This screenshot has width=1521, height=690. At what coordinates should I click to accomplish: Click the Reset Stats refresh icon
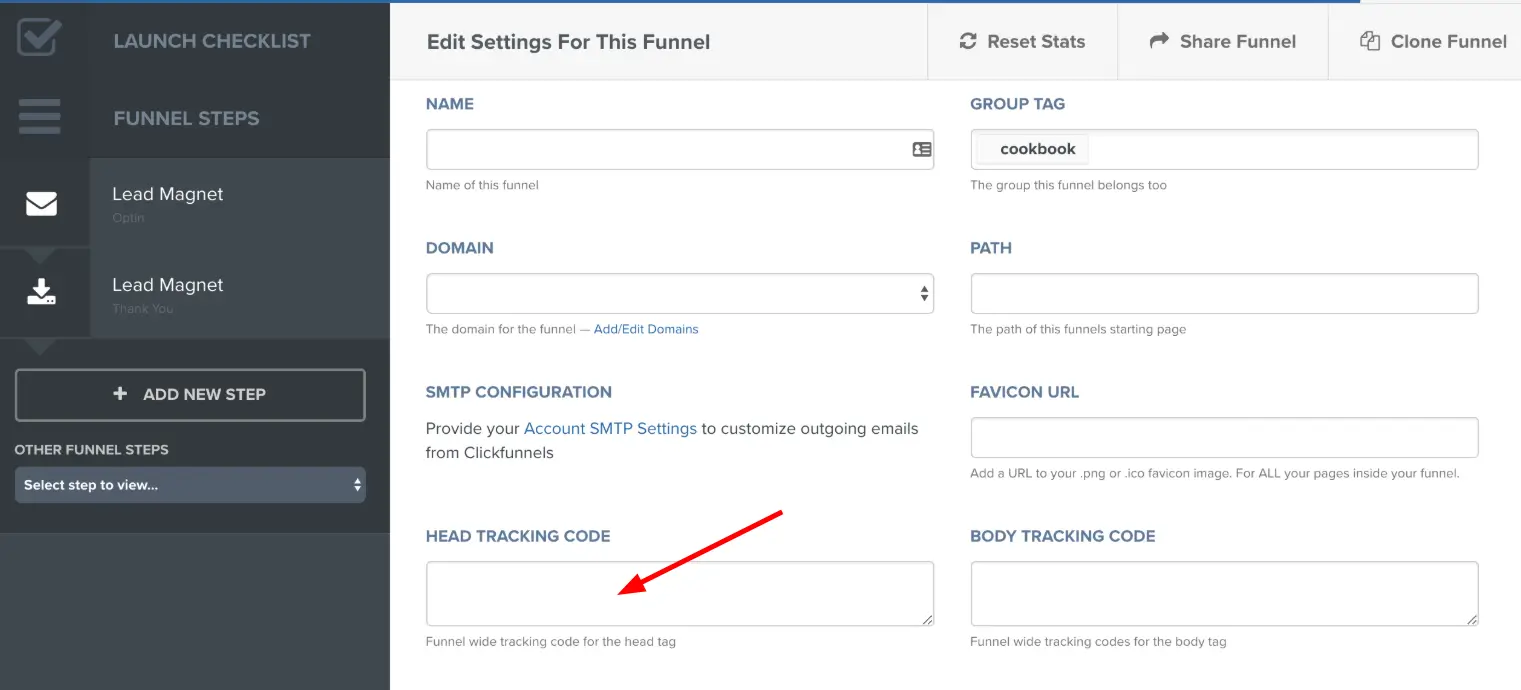pyautogui.click(x=968, y=41)
